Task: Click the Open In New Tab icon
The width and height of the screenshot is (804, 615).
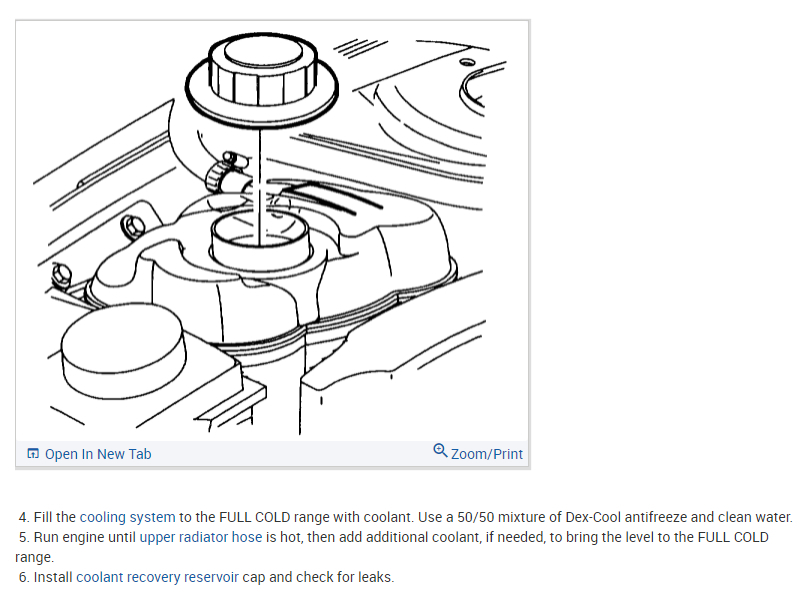Action: tap(33, 453)
